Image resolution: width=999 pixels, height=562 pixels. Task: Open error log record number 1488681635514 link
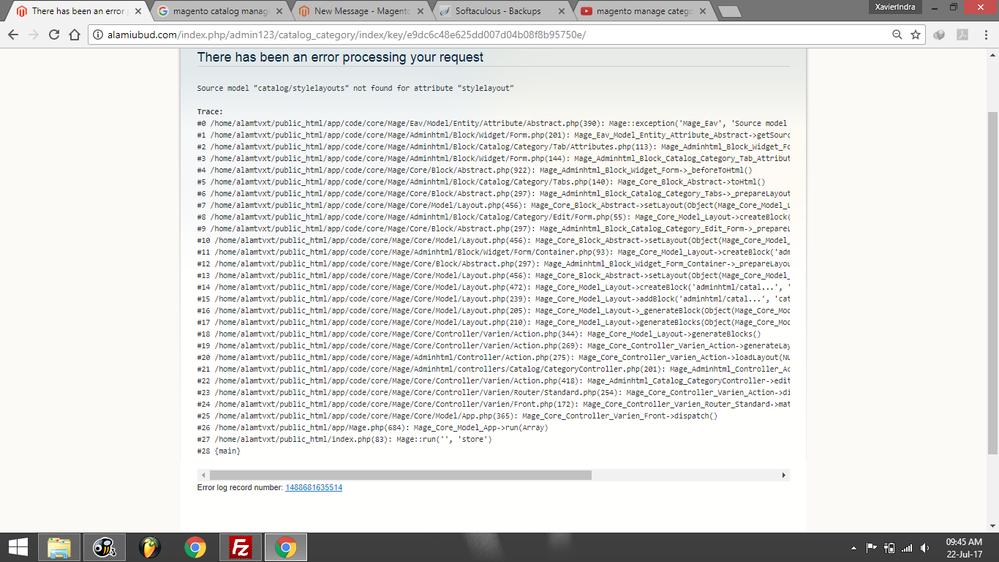[313, 487]
